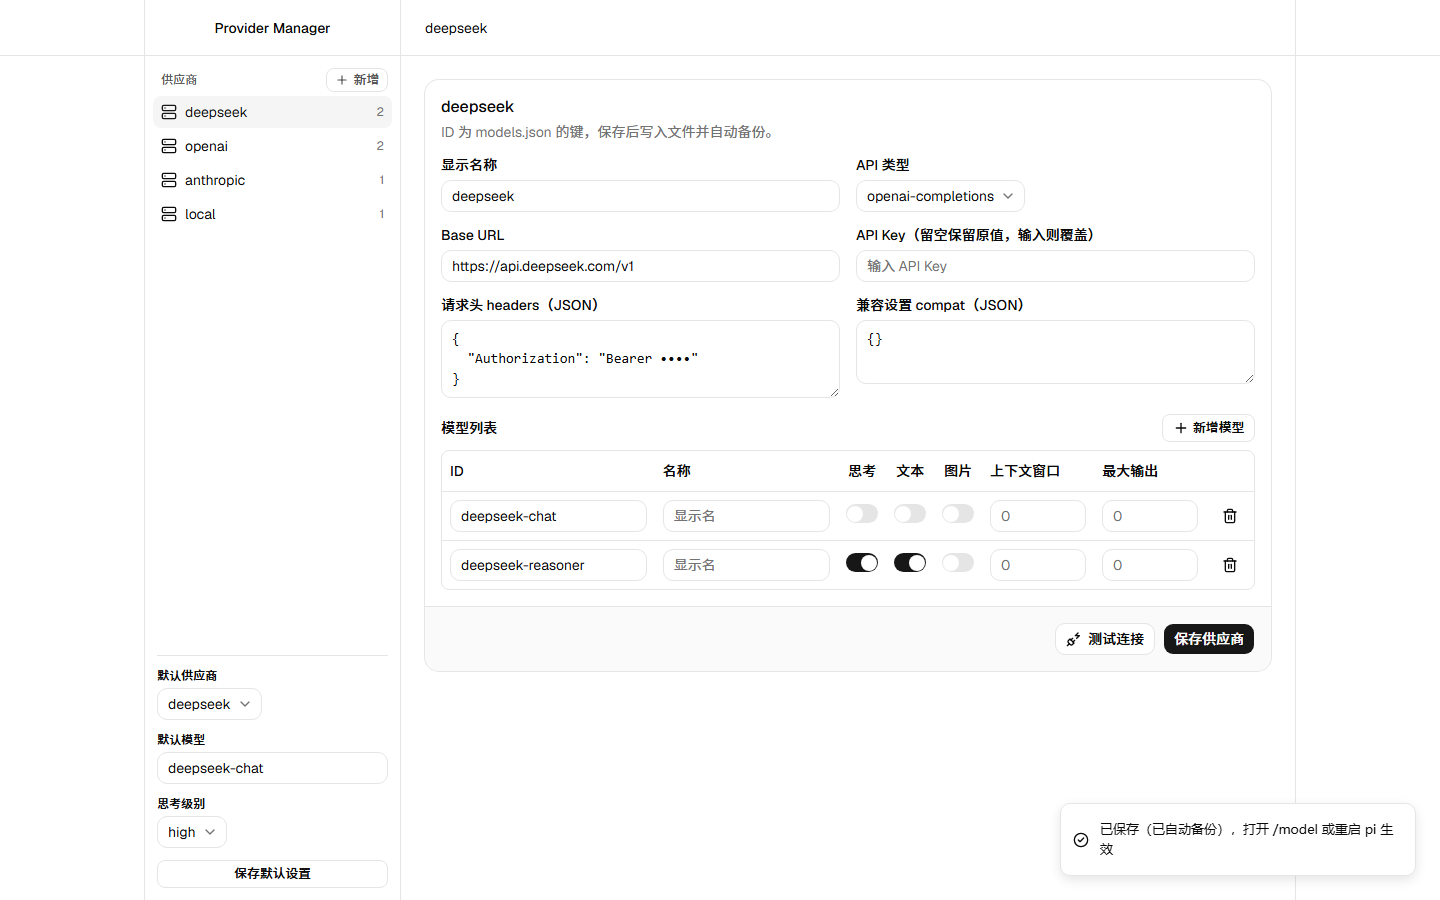Focus display name field for deepseek-chat

(x=746, y=516)
